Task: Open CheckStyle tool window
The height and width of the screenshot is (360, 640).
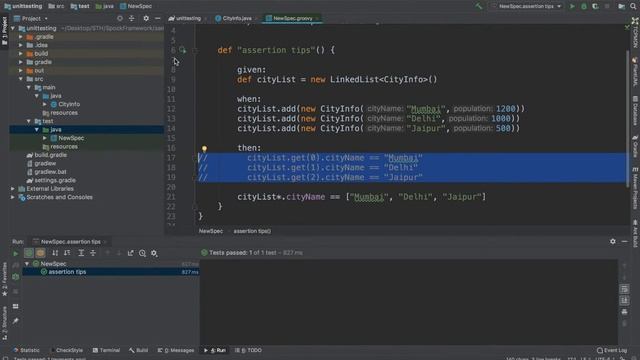Action: point(66,350)
